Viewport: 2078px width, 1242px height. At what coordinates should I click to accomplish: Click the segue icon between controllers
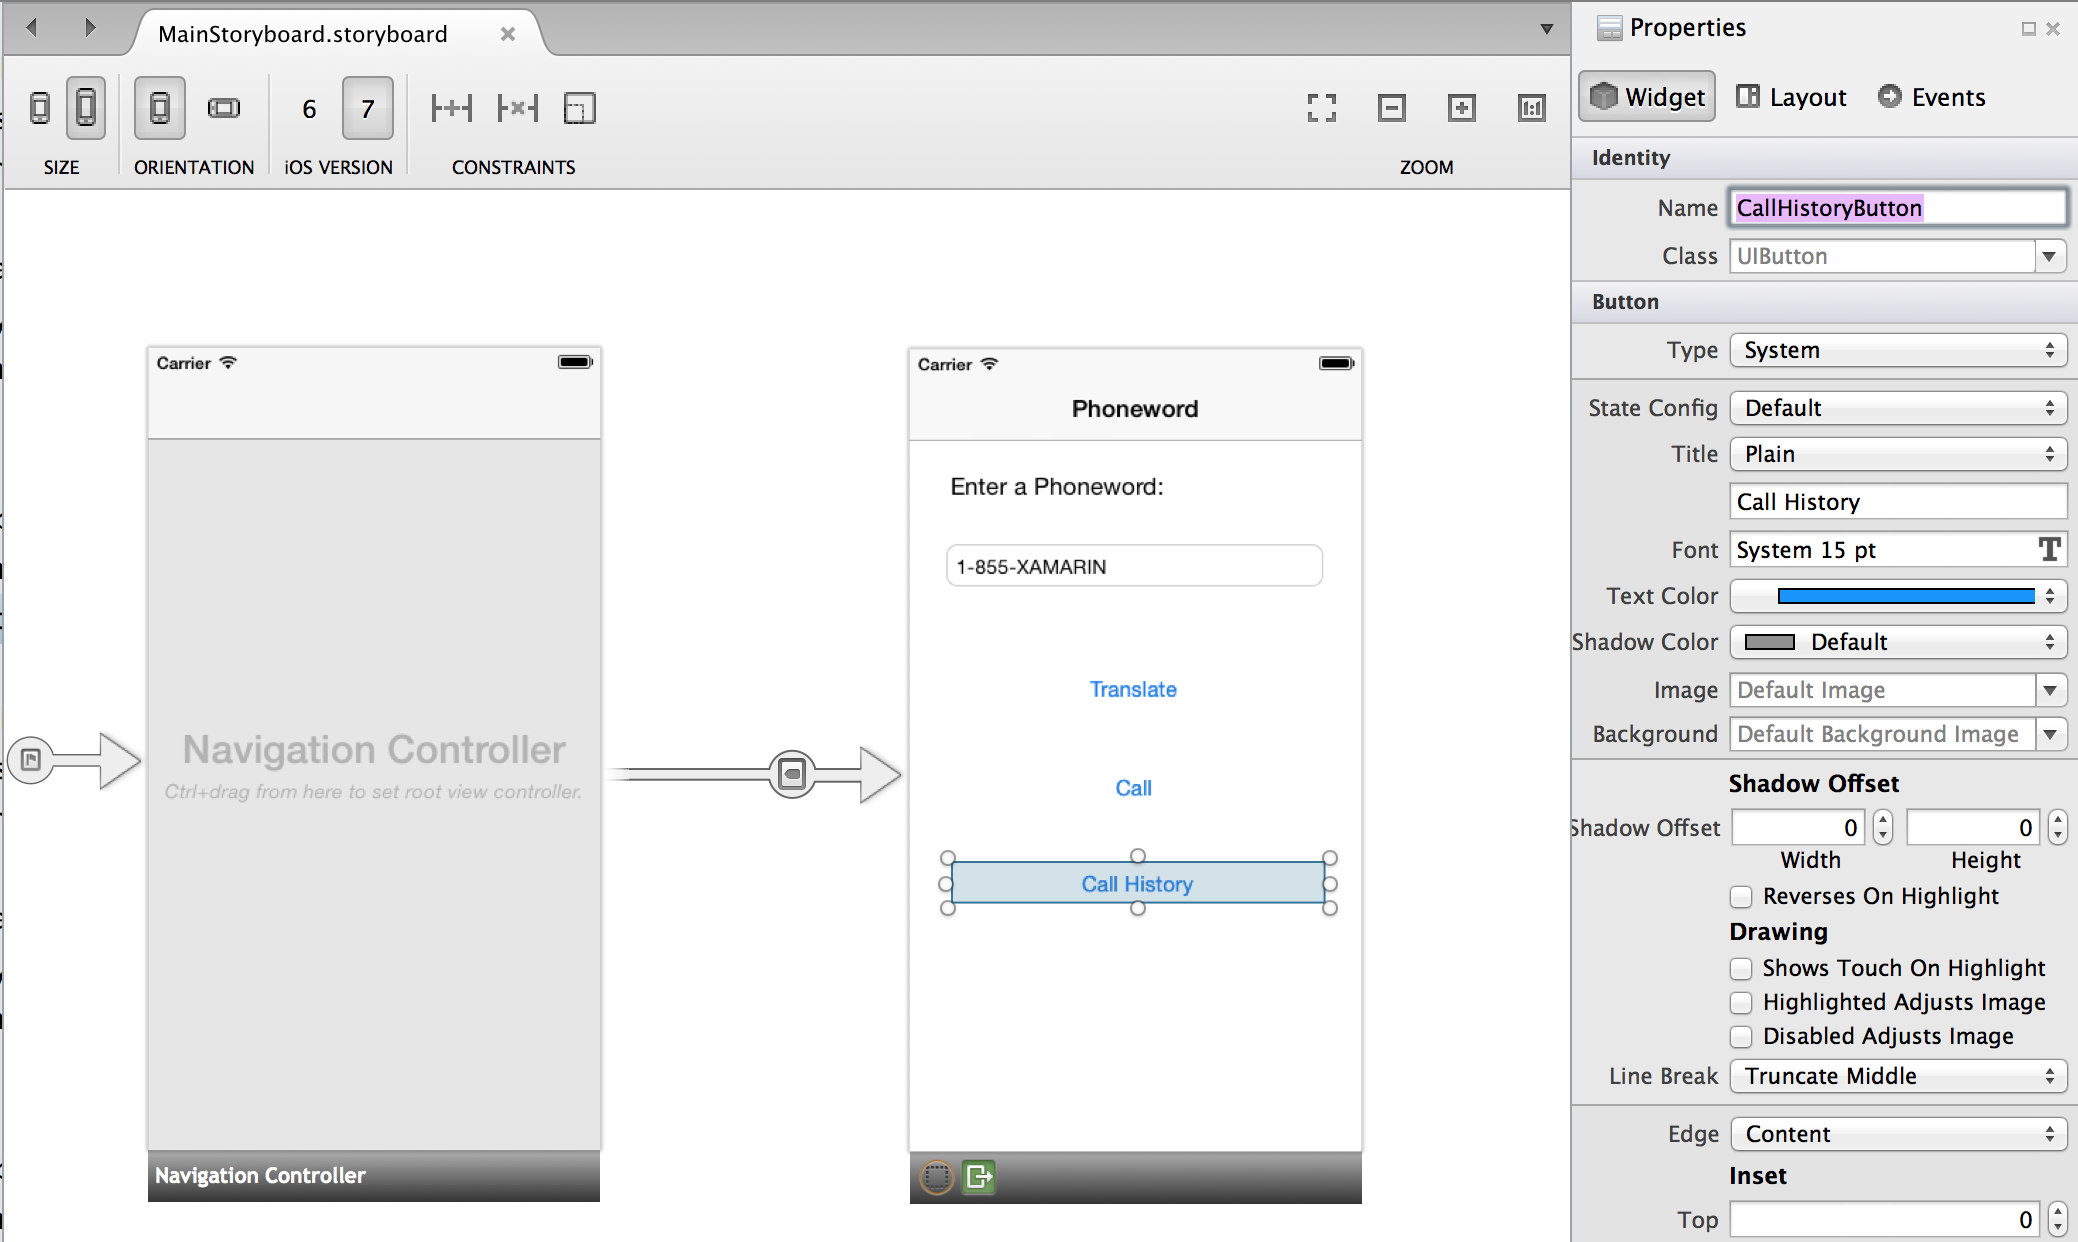coord(791,773)
